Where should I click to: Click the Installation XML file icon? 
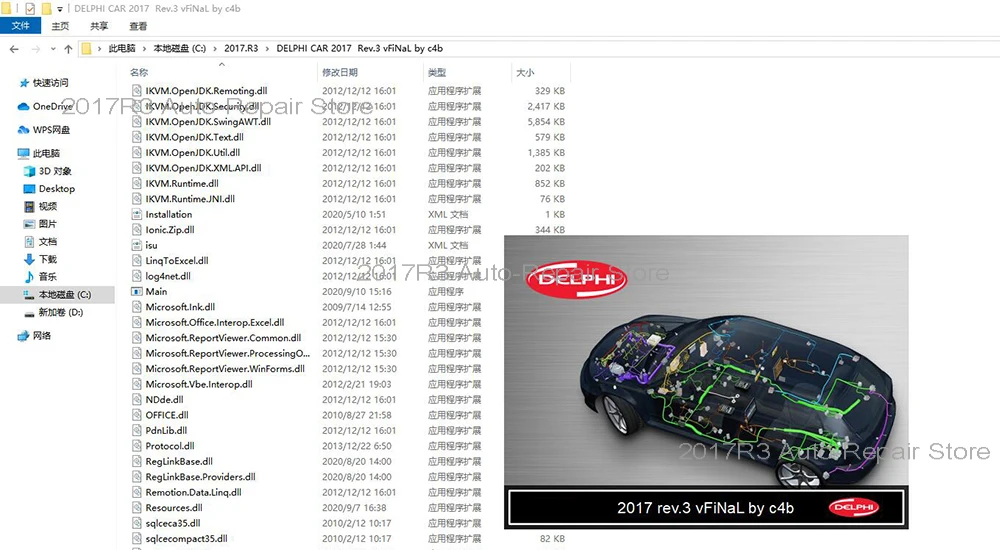(x=136, y=214)
